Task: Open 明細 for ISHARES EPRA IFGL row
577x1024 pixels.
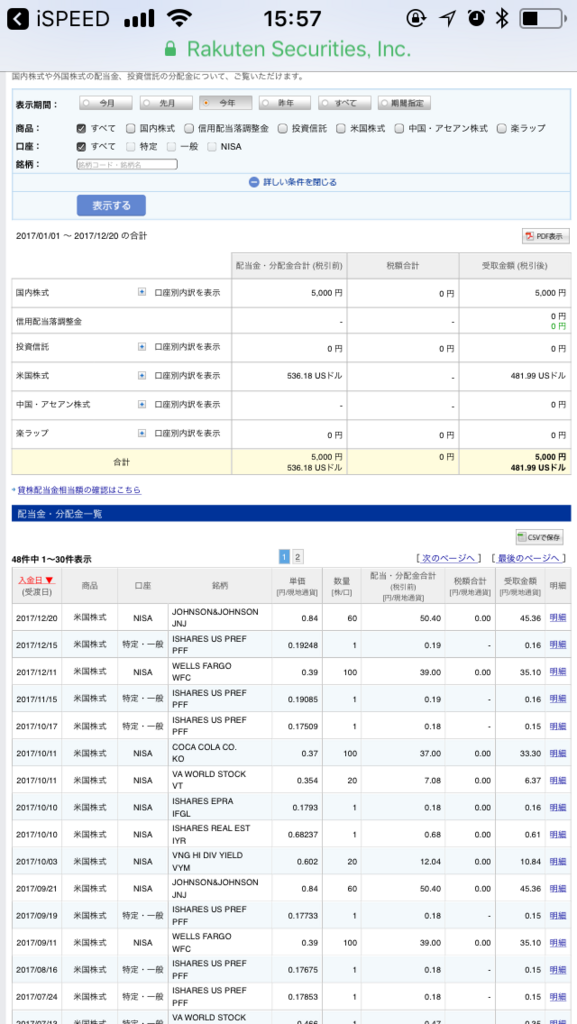Action: point(558,807)
